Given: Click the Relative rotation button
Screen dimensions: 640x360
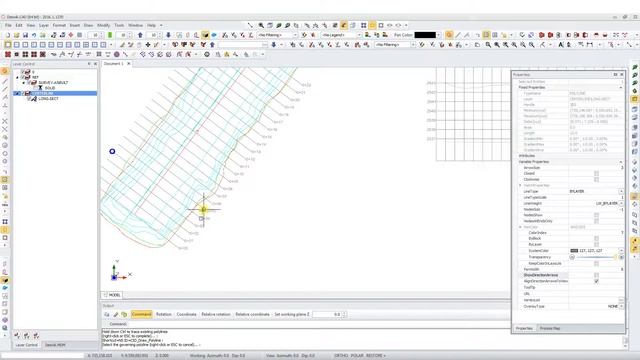Looking at the screenshot, I should [216, 314].
